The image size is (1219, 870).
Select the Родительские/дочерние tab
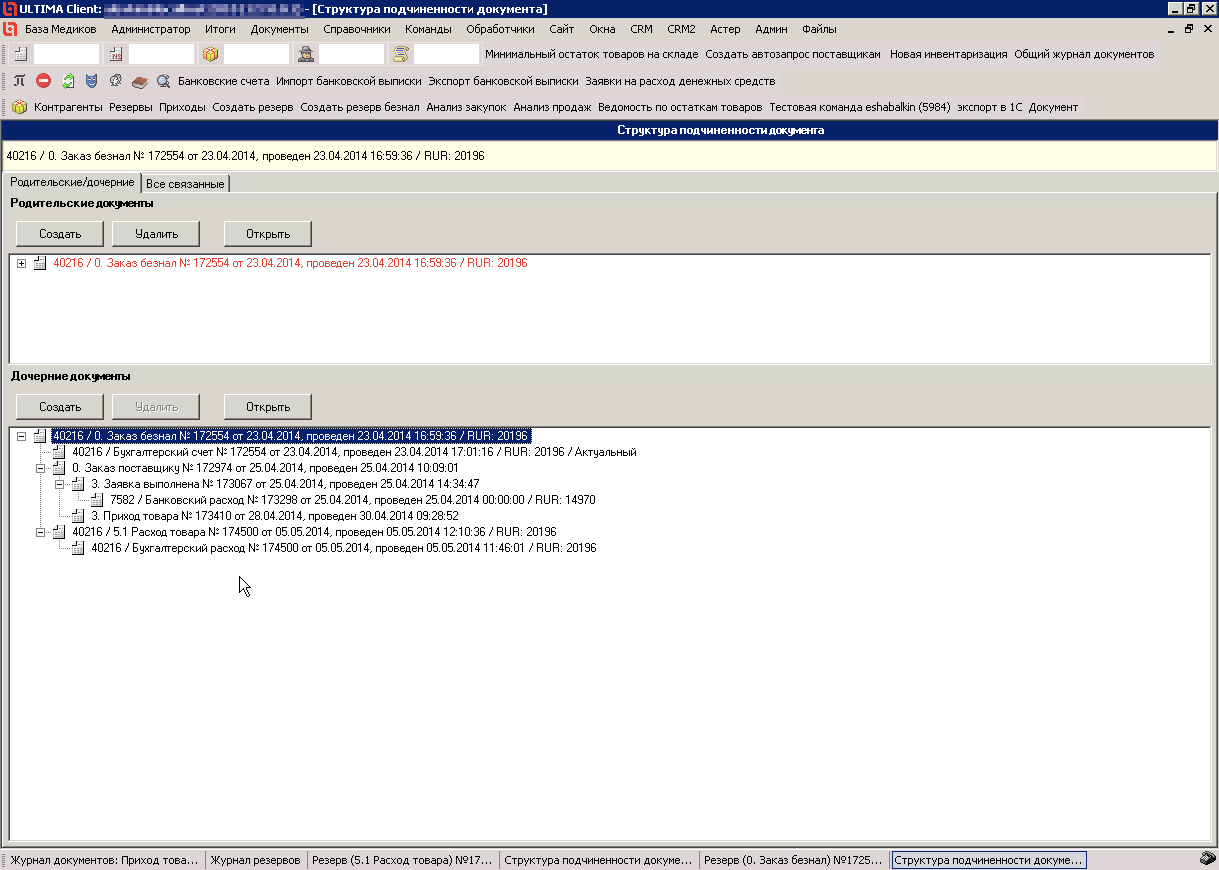tap(71, 182)
